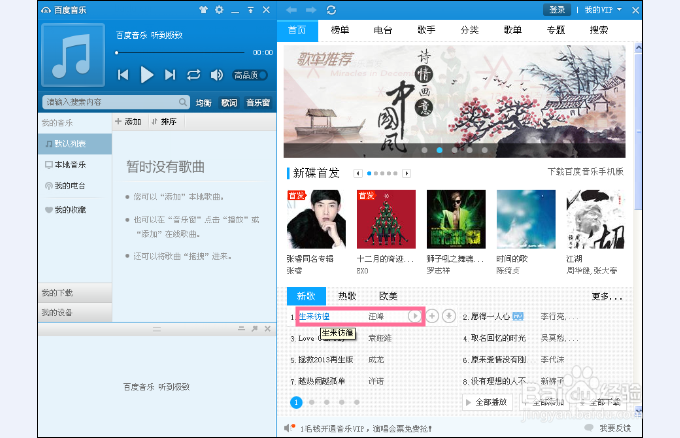Show next albums in 新碟首发 with right arrow
Image resolution: width=680 pixels, height=438 pixels.
point(406,173)
